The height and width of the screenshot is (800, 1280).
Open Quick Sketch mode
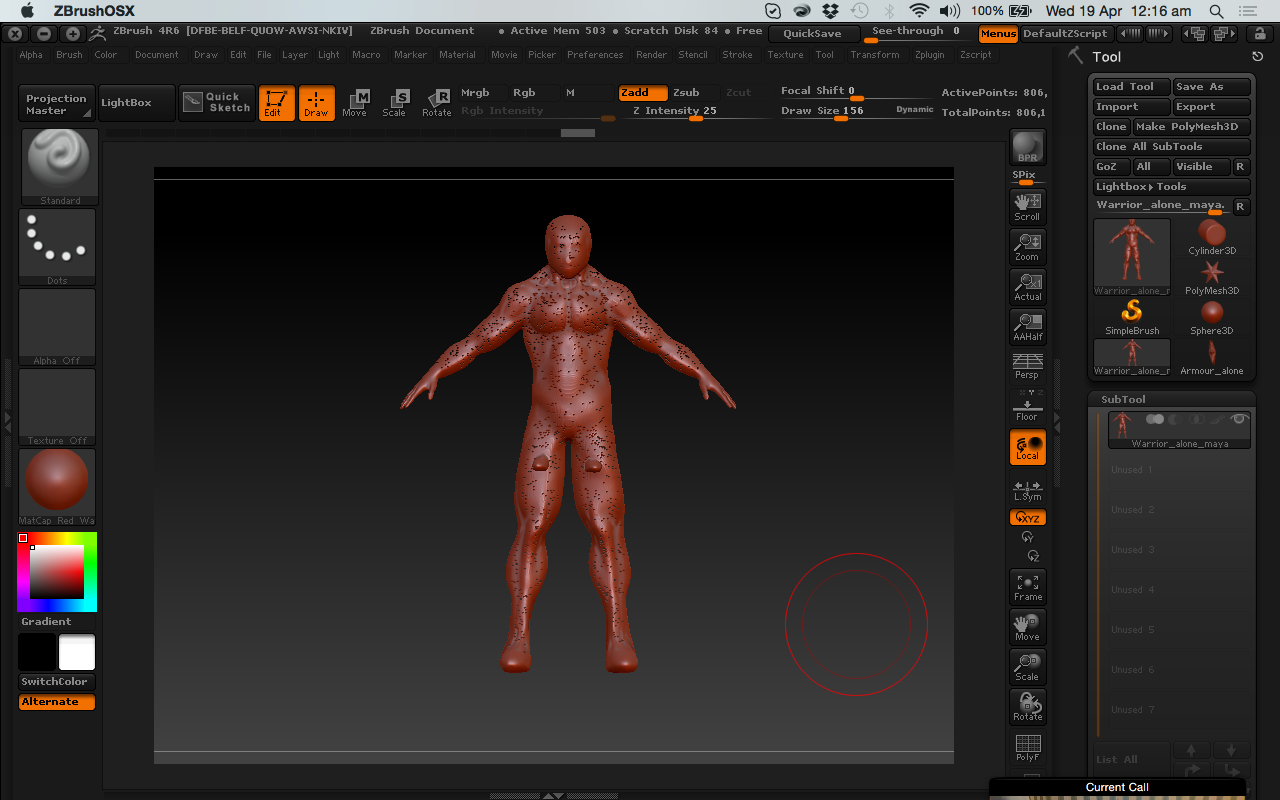217,103
